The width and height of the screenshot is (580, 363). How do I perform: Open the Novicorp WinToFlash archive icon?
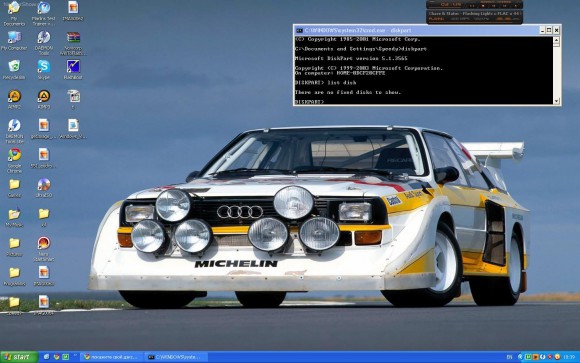[x=73, y=37]
